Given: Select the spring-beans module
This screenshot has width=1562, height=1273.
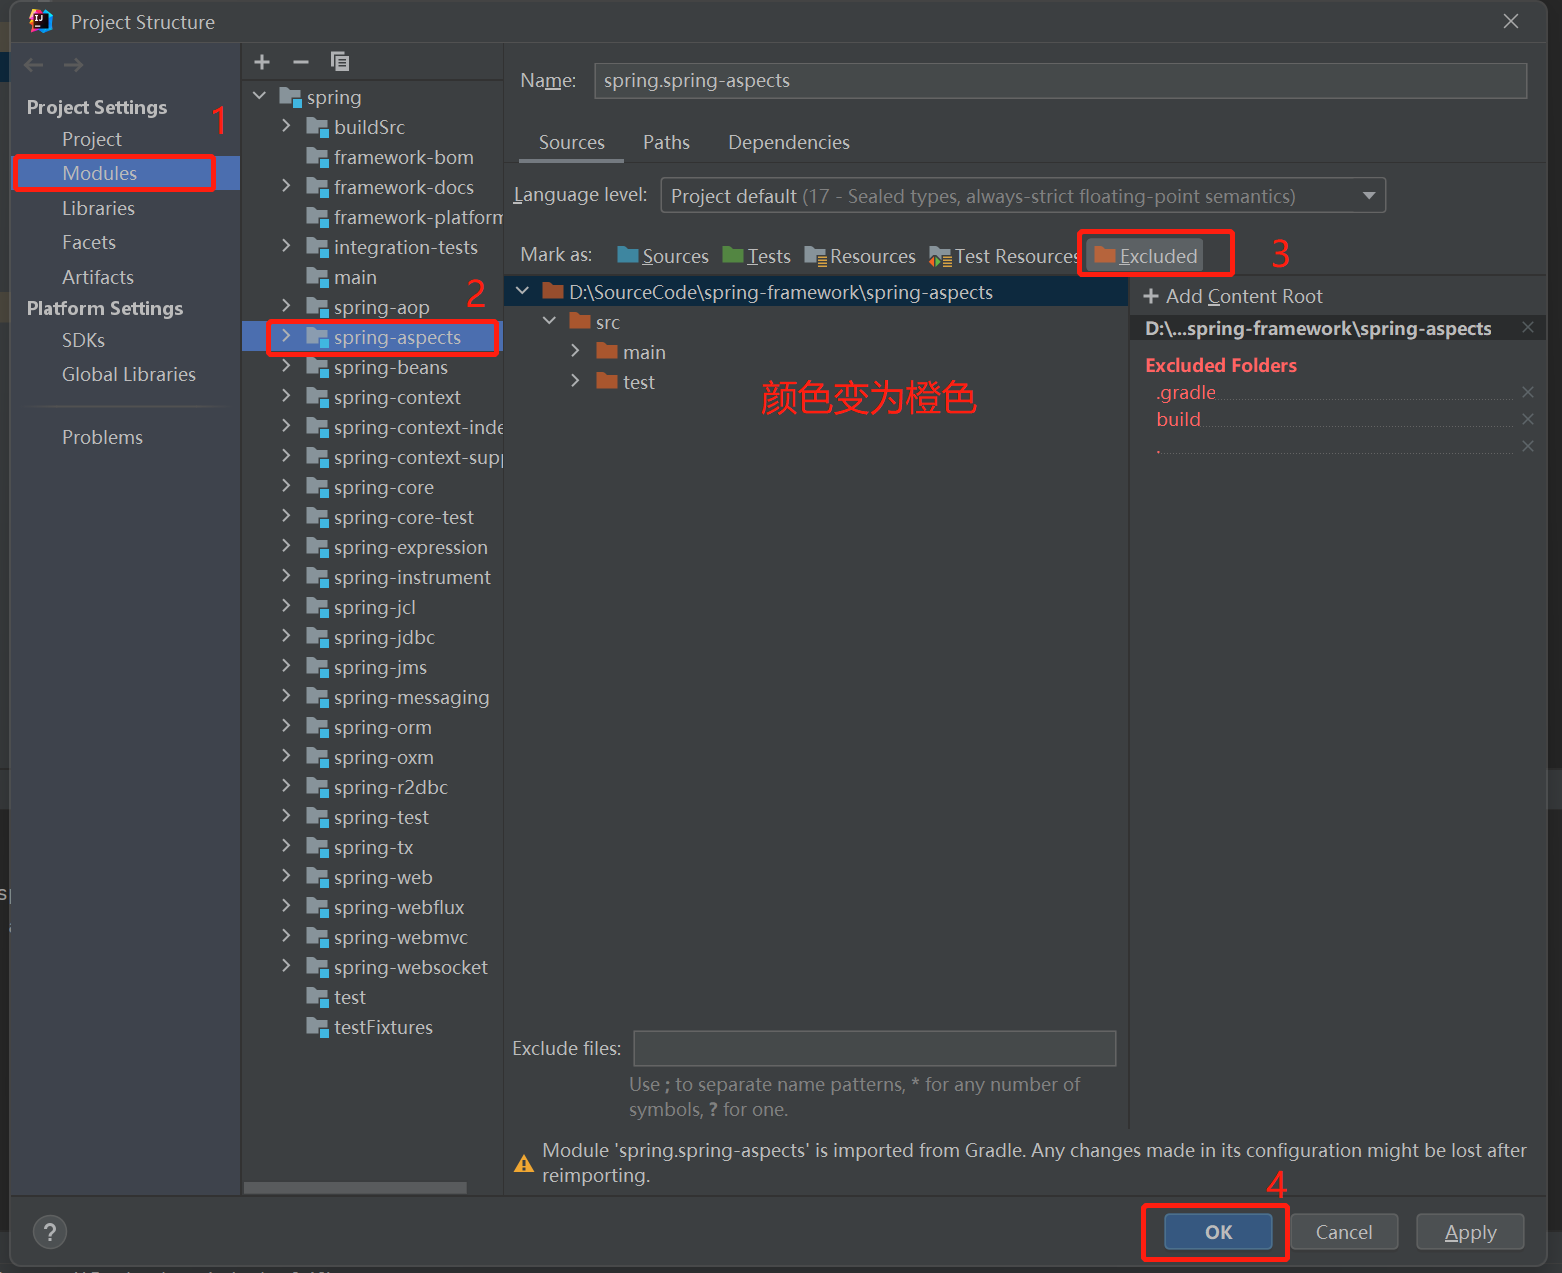Looking at the screenshot, I should [390, 367].
